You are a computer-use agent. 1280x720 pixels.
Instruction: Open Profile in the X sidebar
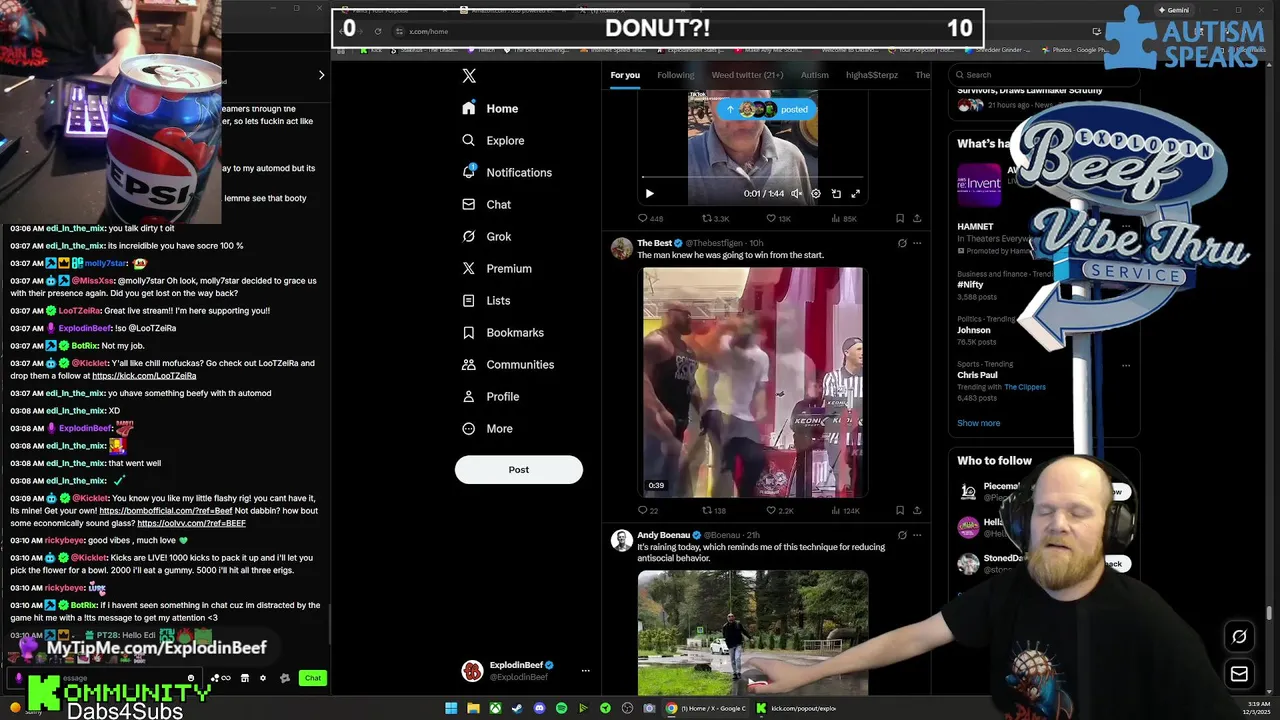tap(491, 396)
